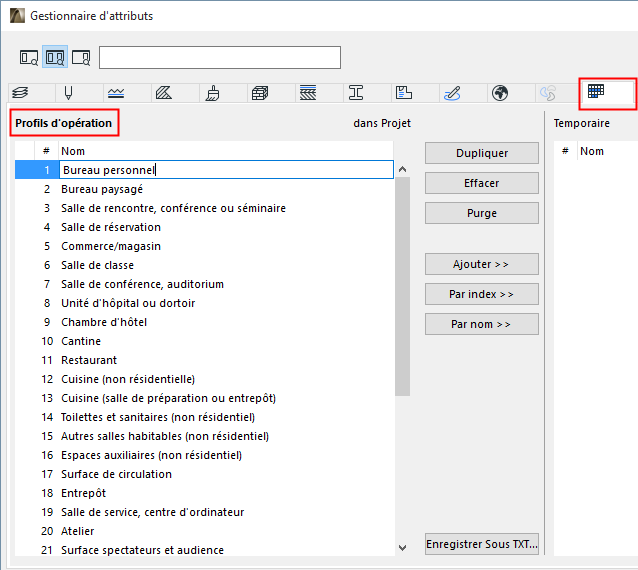Image resolution: width=638 pixels, height=570 pixels.
Task: Select row Surface de circulation
Action: tap(204, 474)
